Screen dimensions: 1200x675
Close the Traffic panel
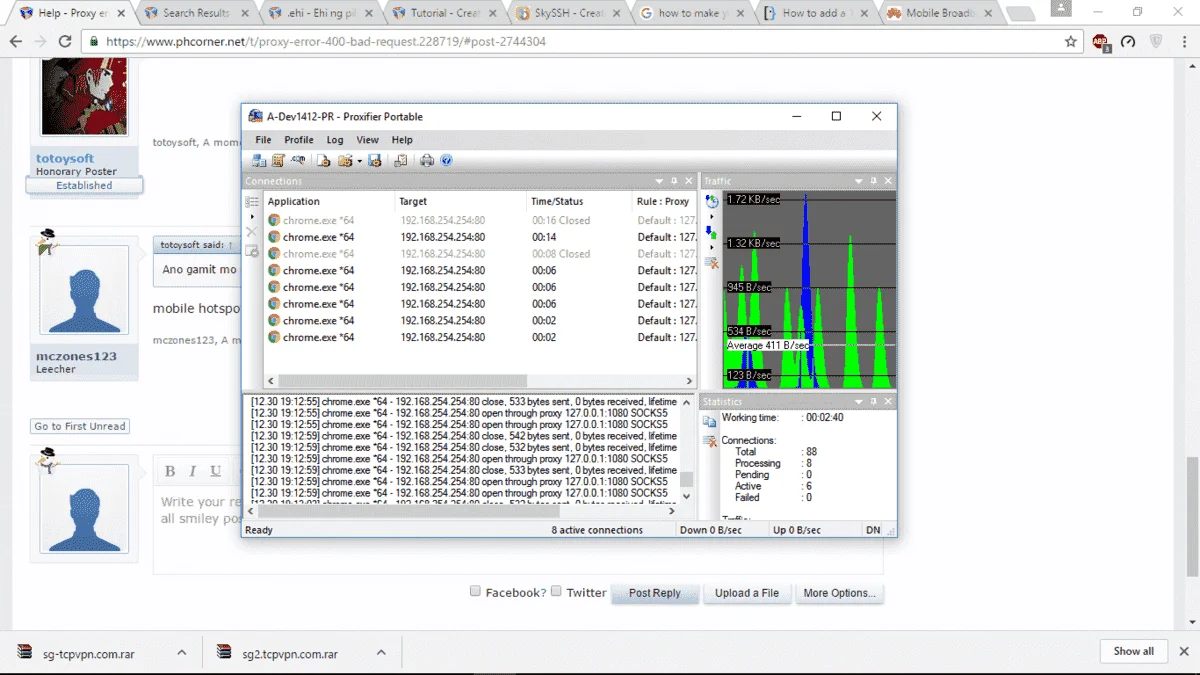click(x=888, y=181)
